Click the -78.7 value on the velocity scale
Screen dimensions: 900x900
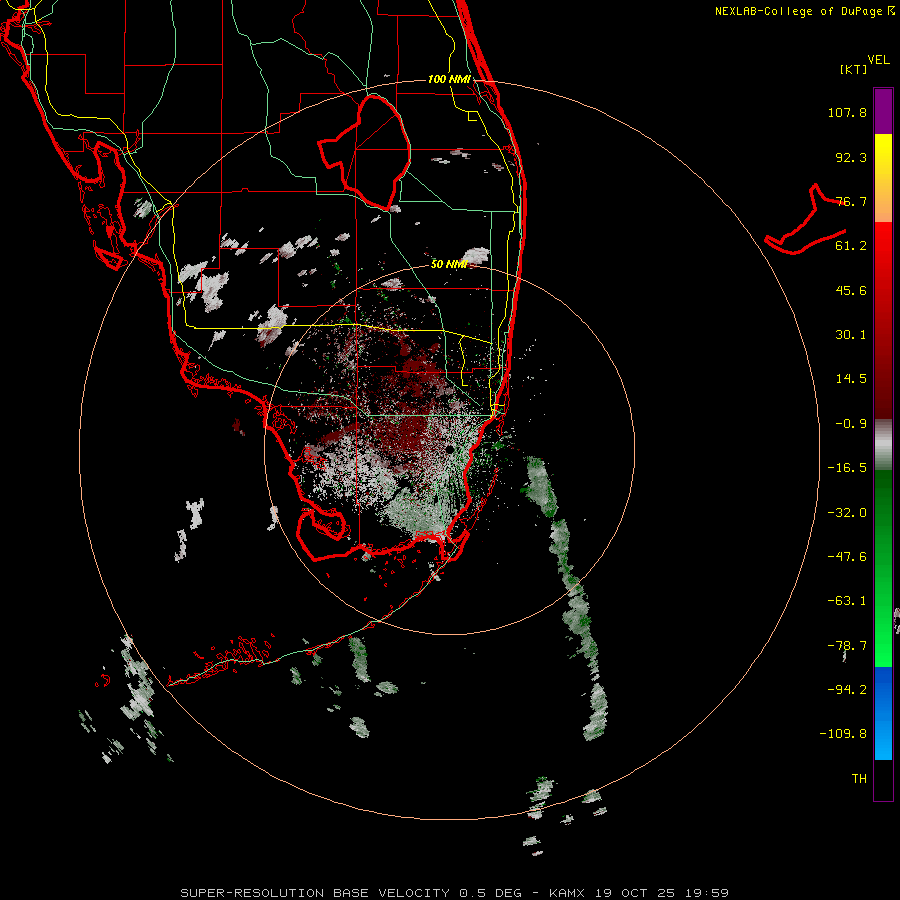click(847, 646)
